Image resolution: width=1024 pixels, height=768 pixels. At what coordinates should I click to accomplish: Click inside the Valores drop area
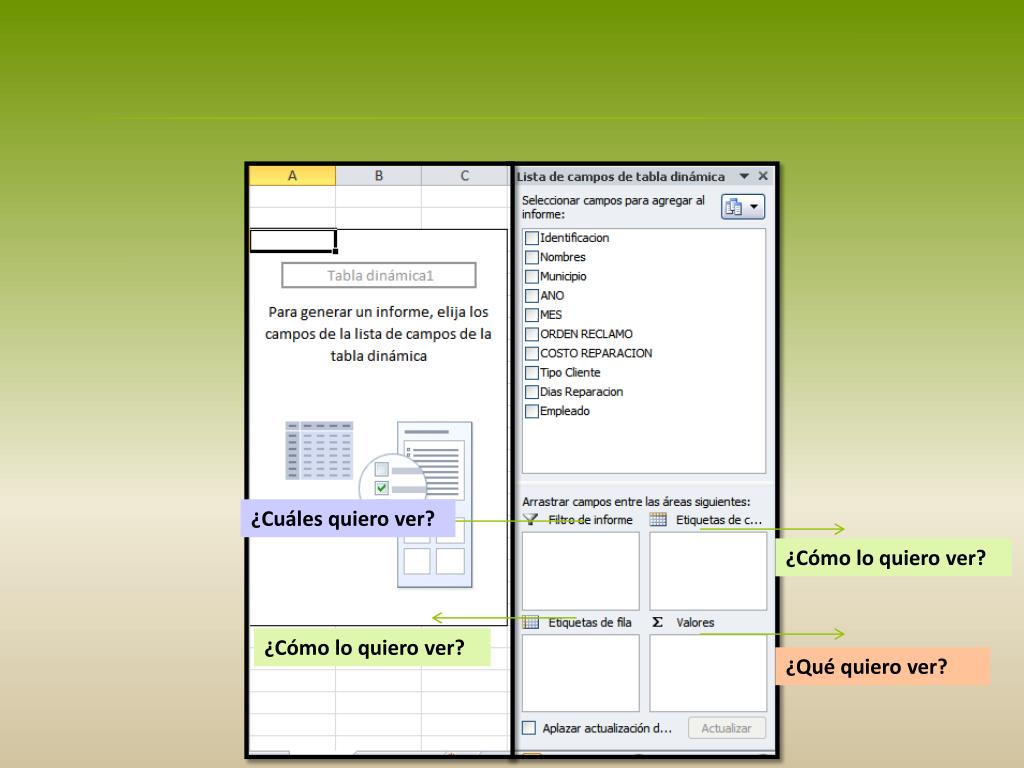[708, 673]
